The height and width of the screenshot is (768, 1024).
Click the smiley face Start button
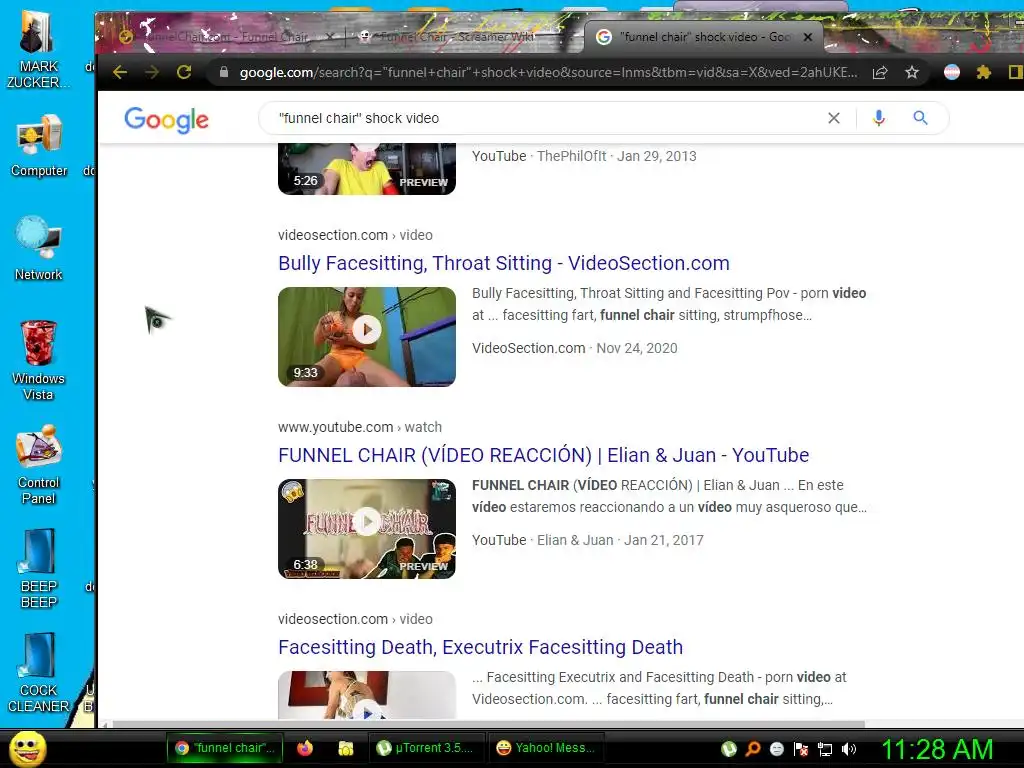coord(28,748)
